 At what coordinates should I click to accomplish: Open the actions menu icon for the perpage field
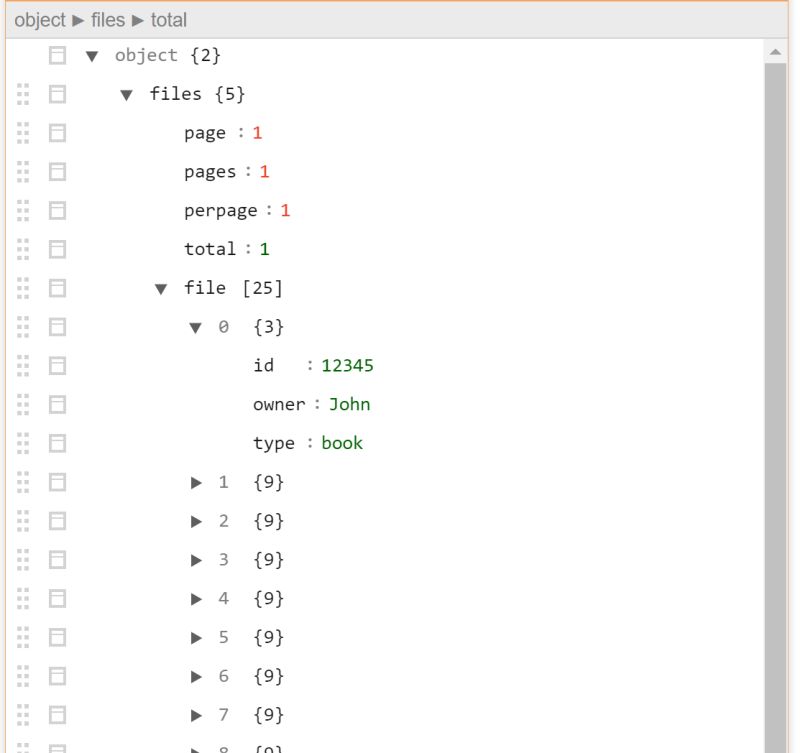57,210
